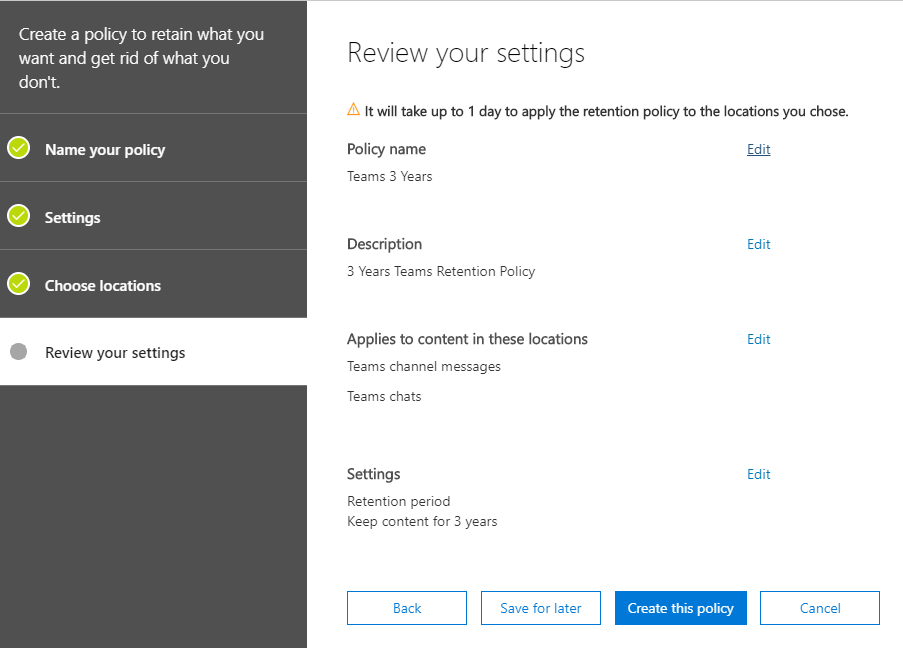The image size is (903, 648).
Task: Click the 'Description' section heading
Action: (x=384, y=244)
